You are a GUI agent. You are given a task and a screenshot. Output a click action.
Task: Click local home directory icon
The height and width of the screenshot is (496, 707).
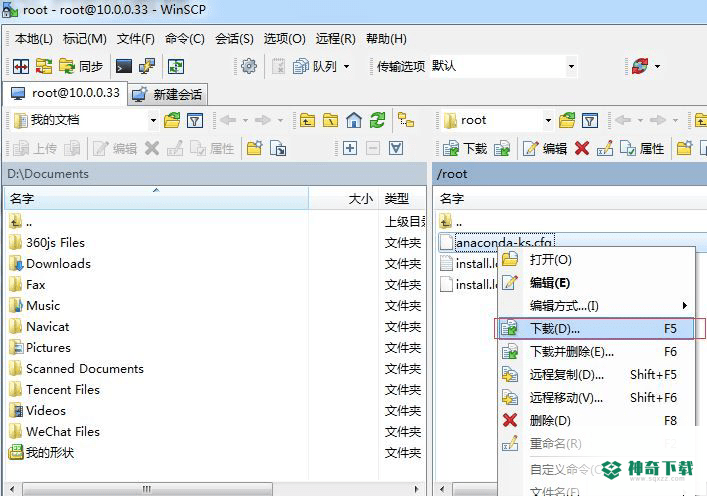tap(354, 120)
